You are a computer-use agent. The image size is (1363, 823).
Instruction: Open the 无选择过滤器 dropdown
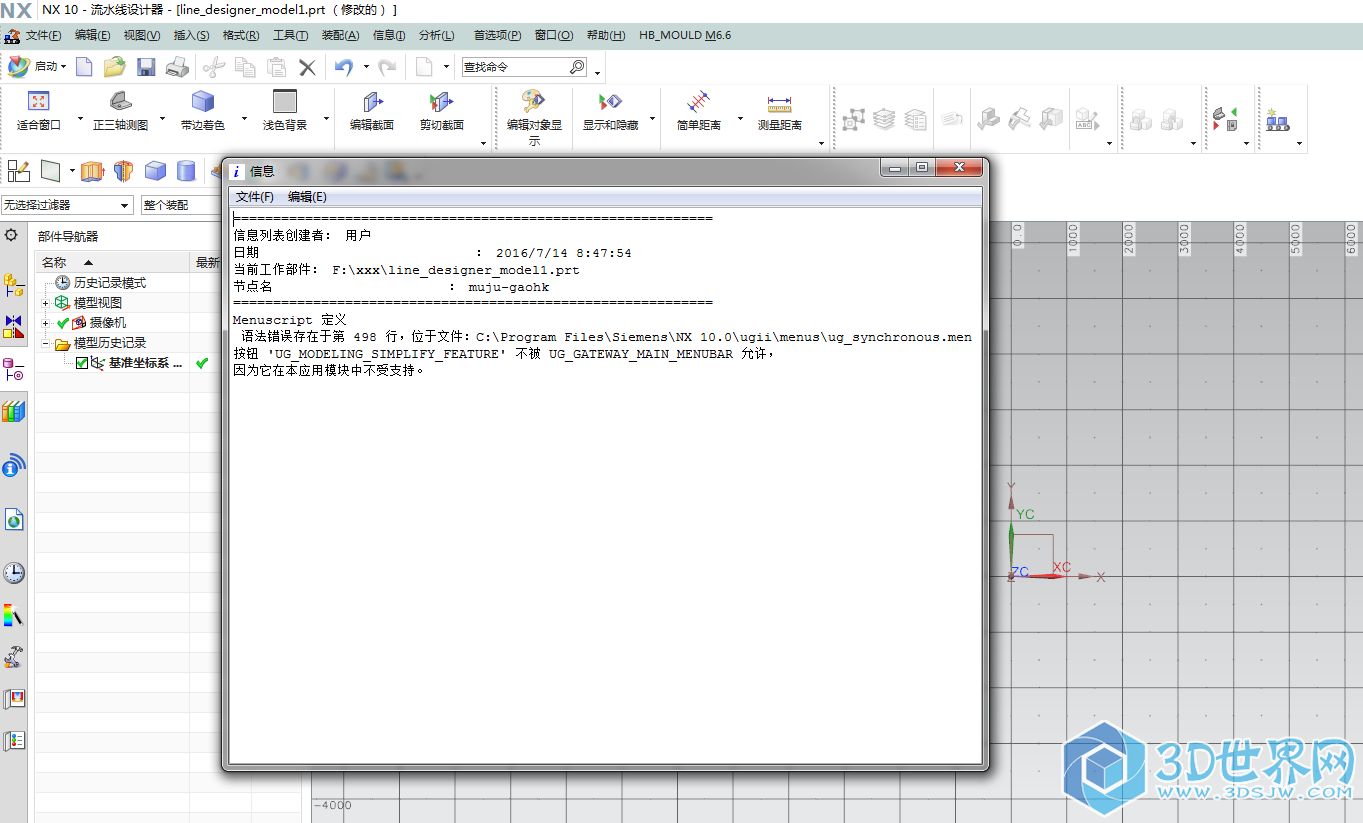[x=67, y=205]
